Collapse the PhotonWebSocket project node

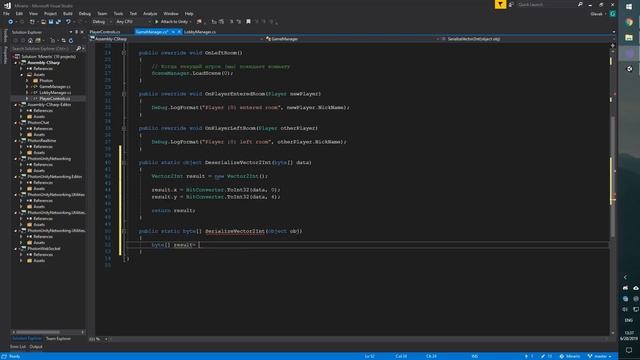pos(16,249)
